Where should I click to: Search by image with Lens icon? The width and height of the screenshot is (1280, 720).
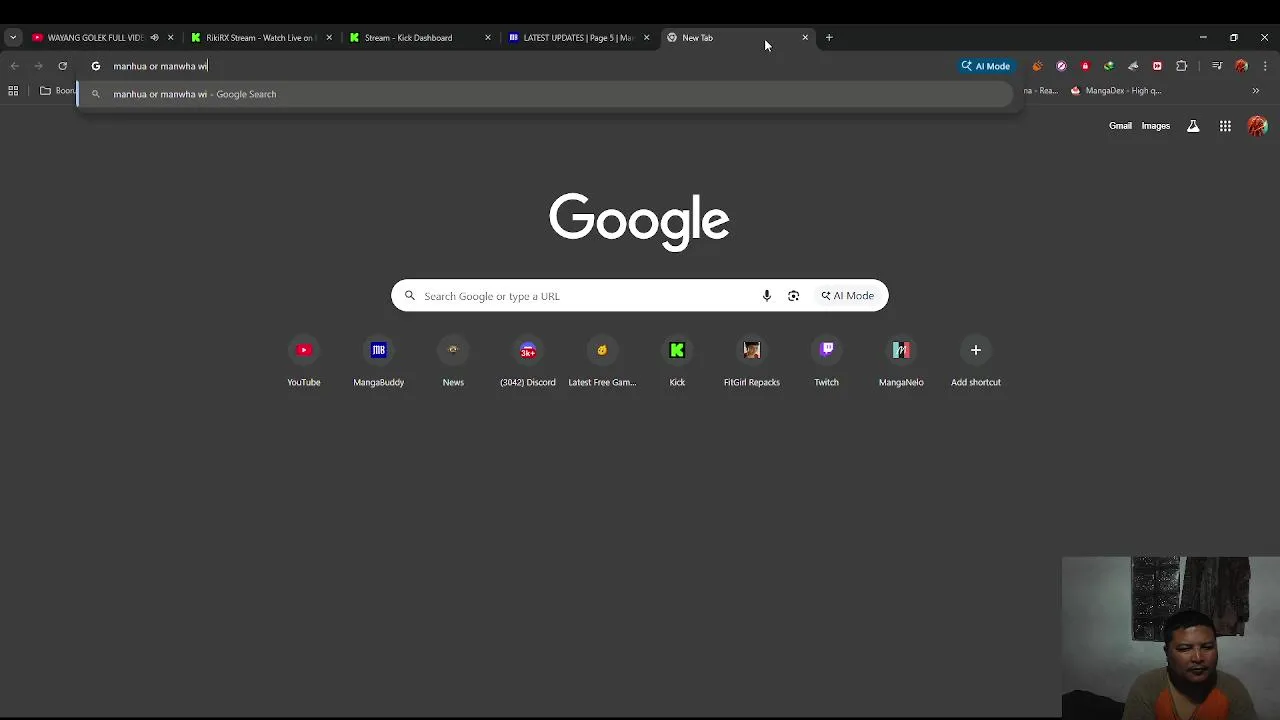793,296
